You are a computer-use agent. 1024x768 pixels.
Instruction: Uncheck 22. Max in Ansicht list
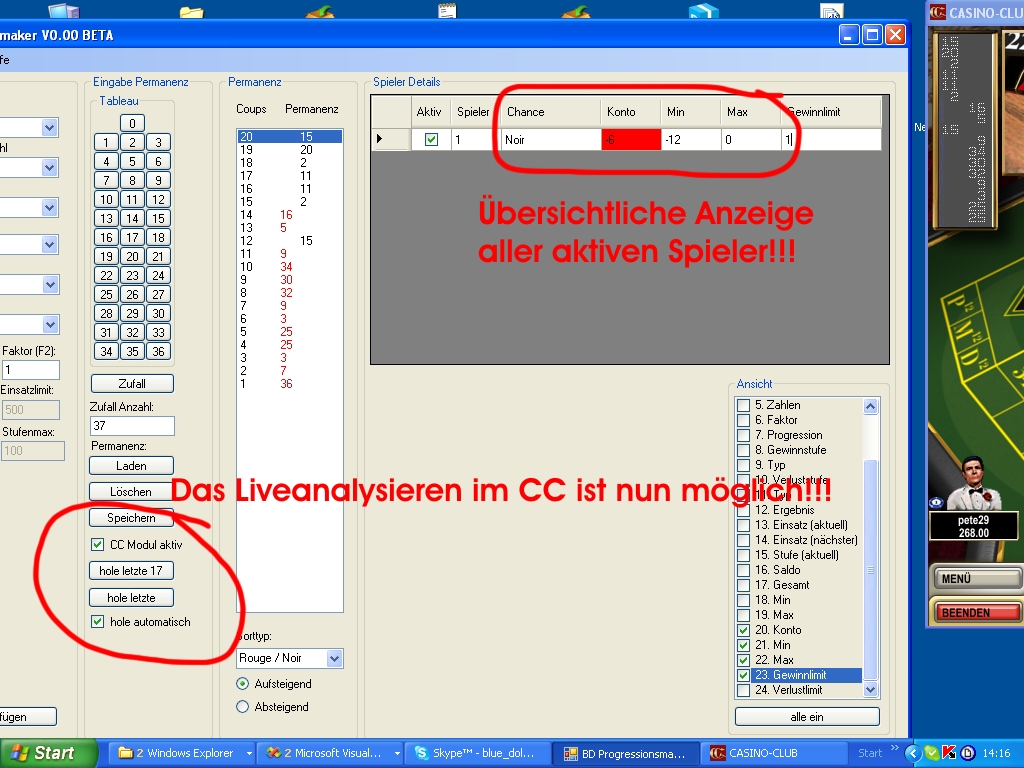tap(743, 660)
